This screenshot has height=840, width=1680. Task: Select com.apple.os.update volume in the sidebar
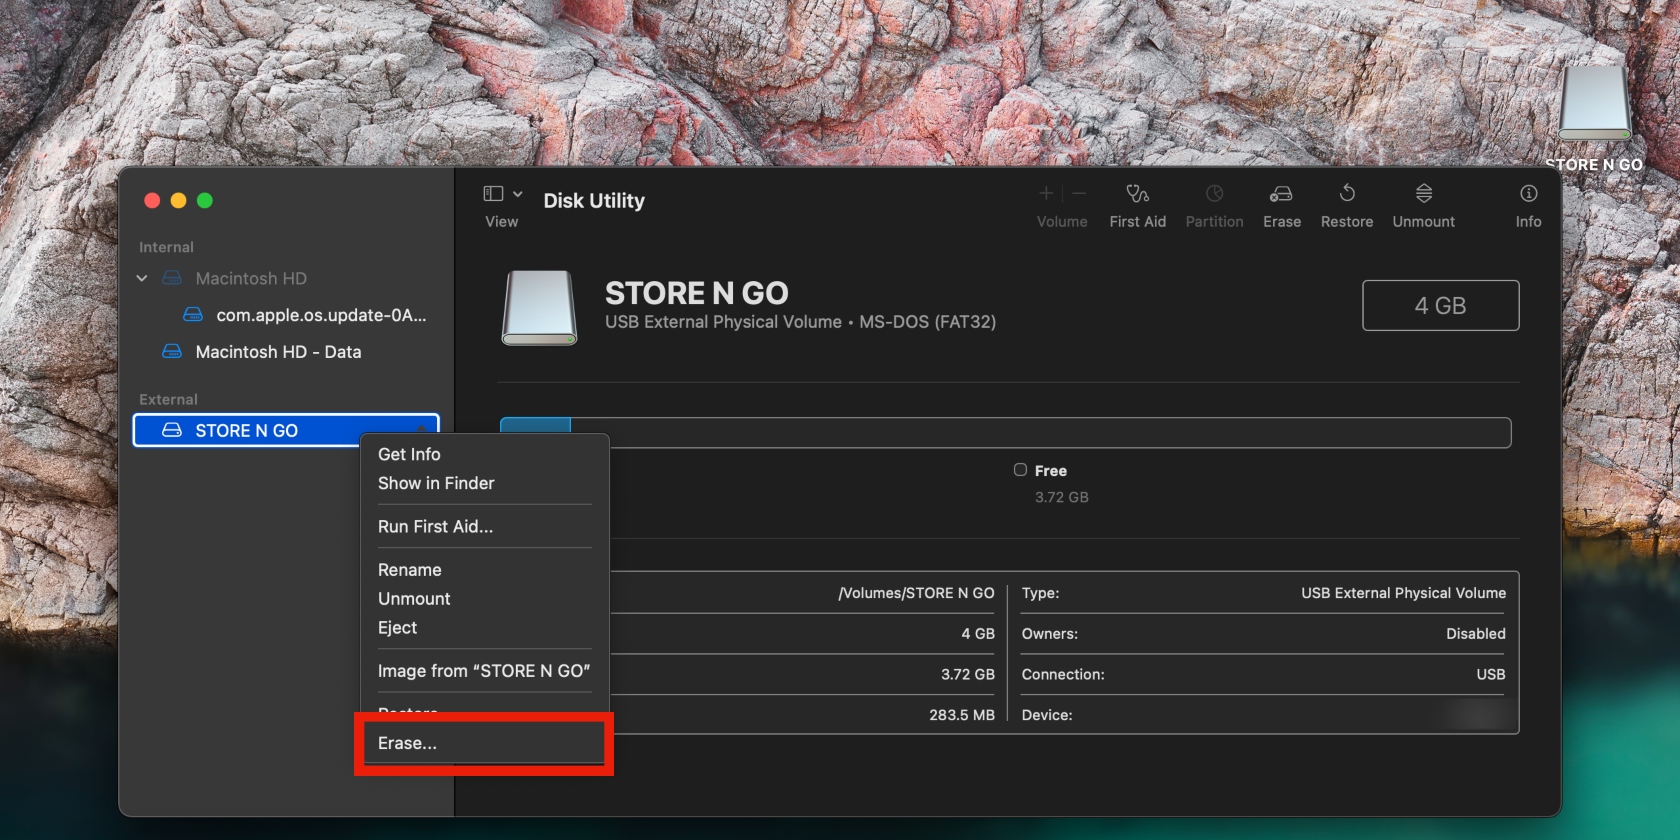(321, 315)
